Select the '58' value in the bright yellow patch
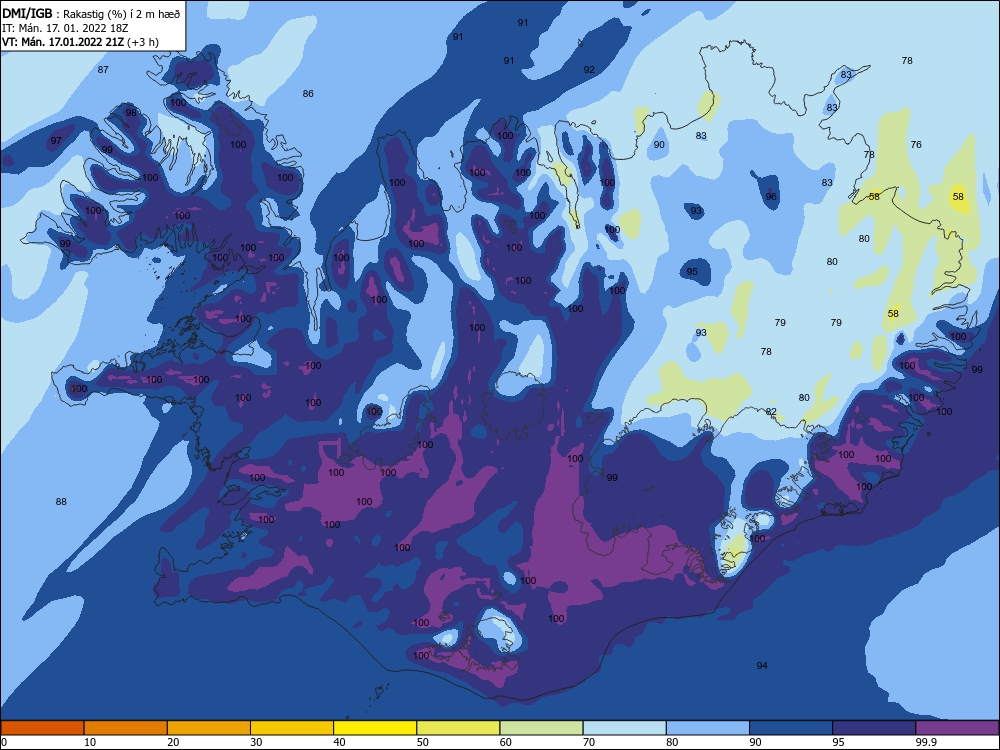 coord(959,196)
